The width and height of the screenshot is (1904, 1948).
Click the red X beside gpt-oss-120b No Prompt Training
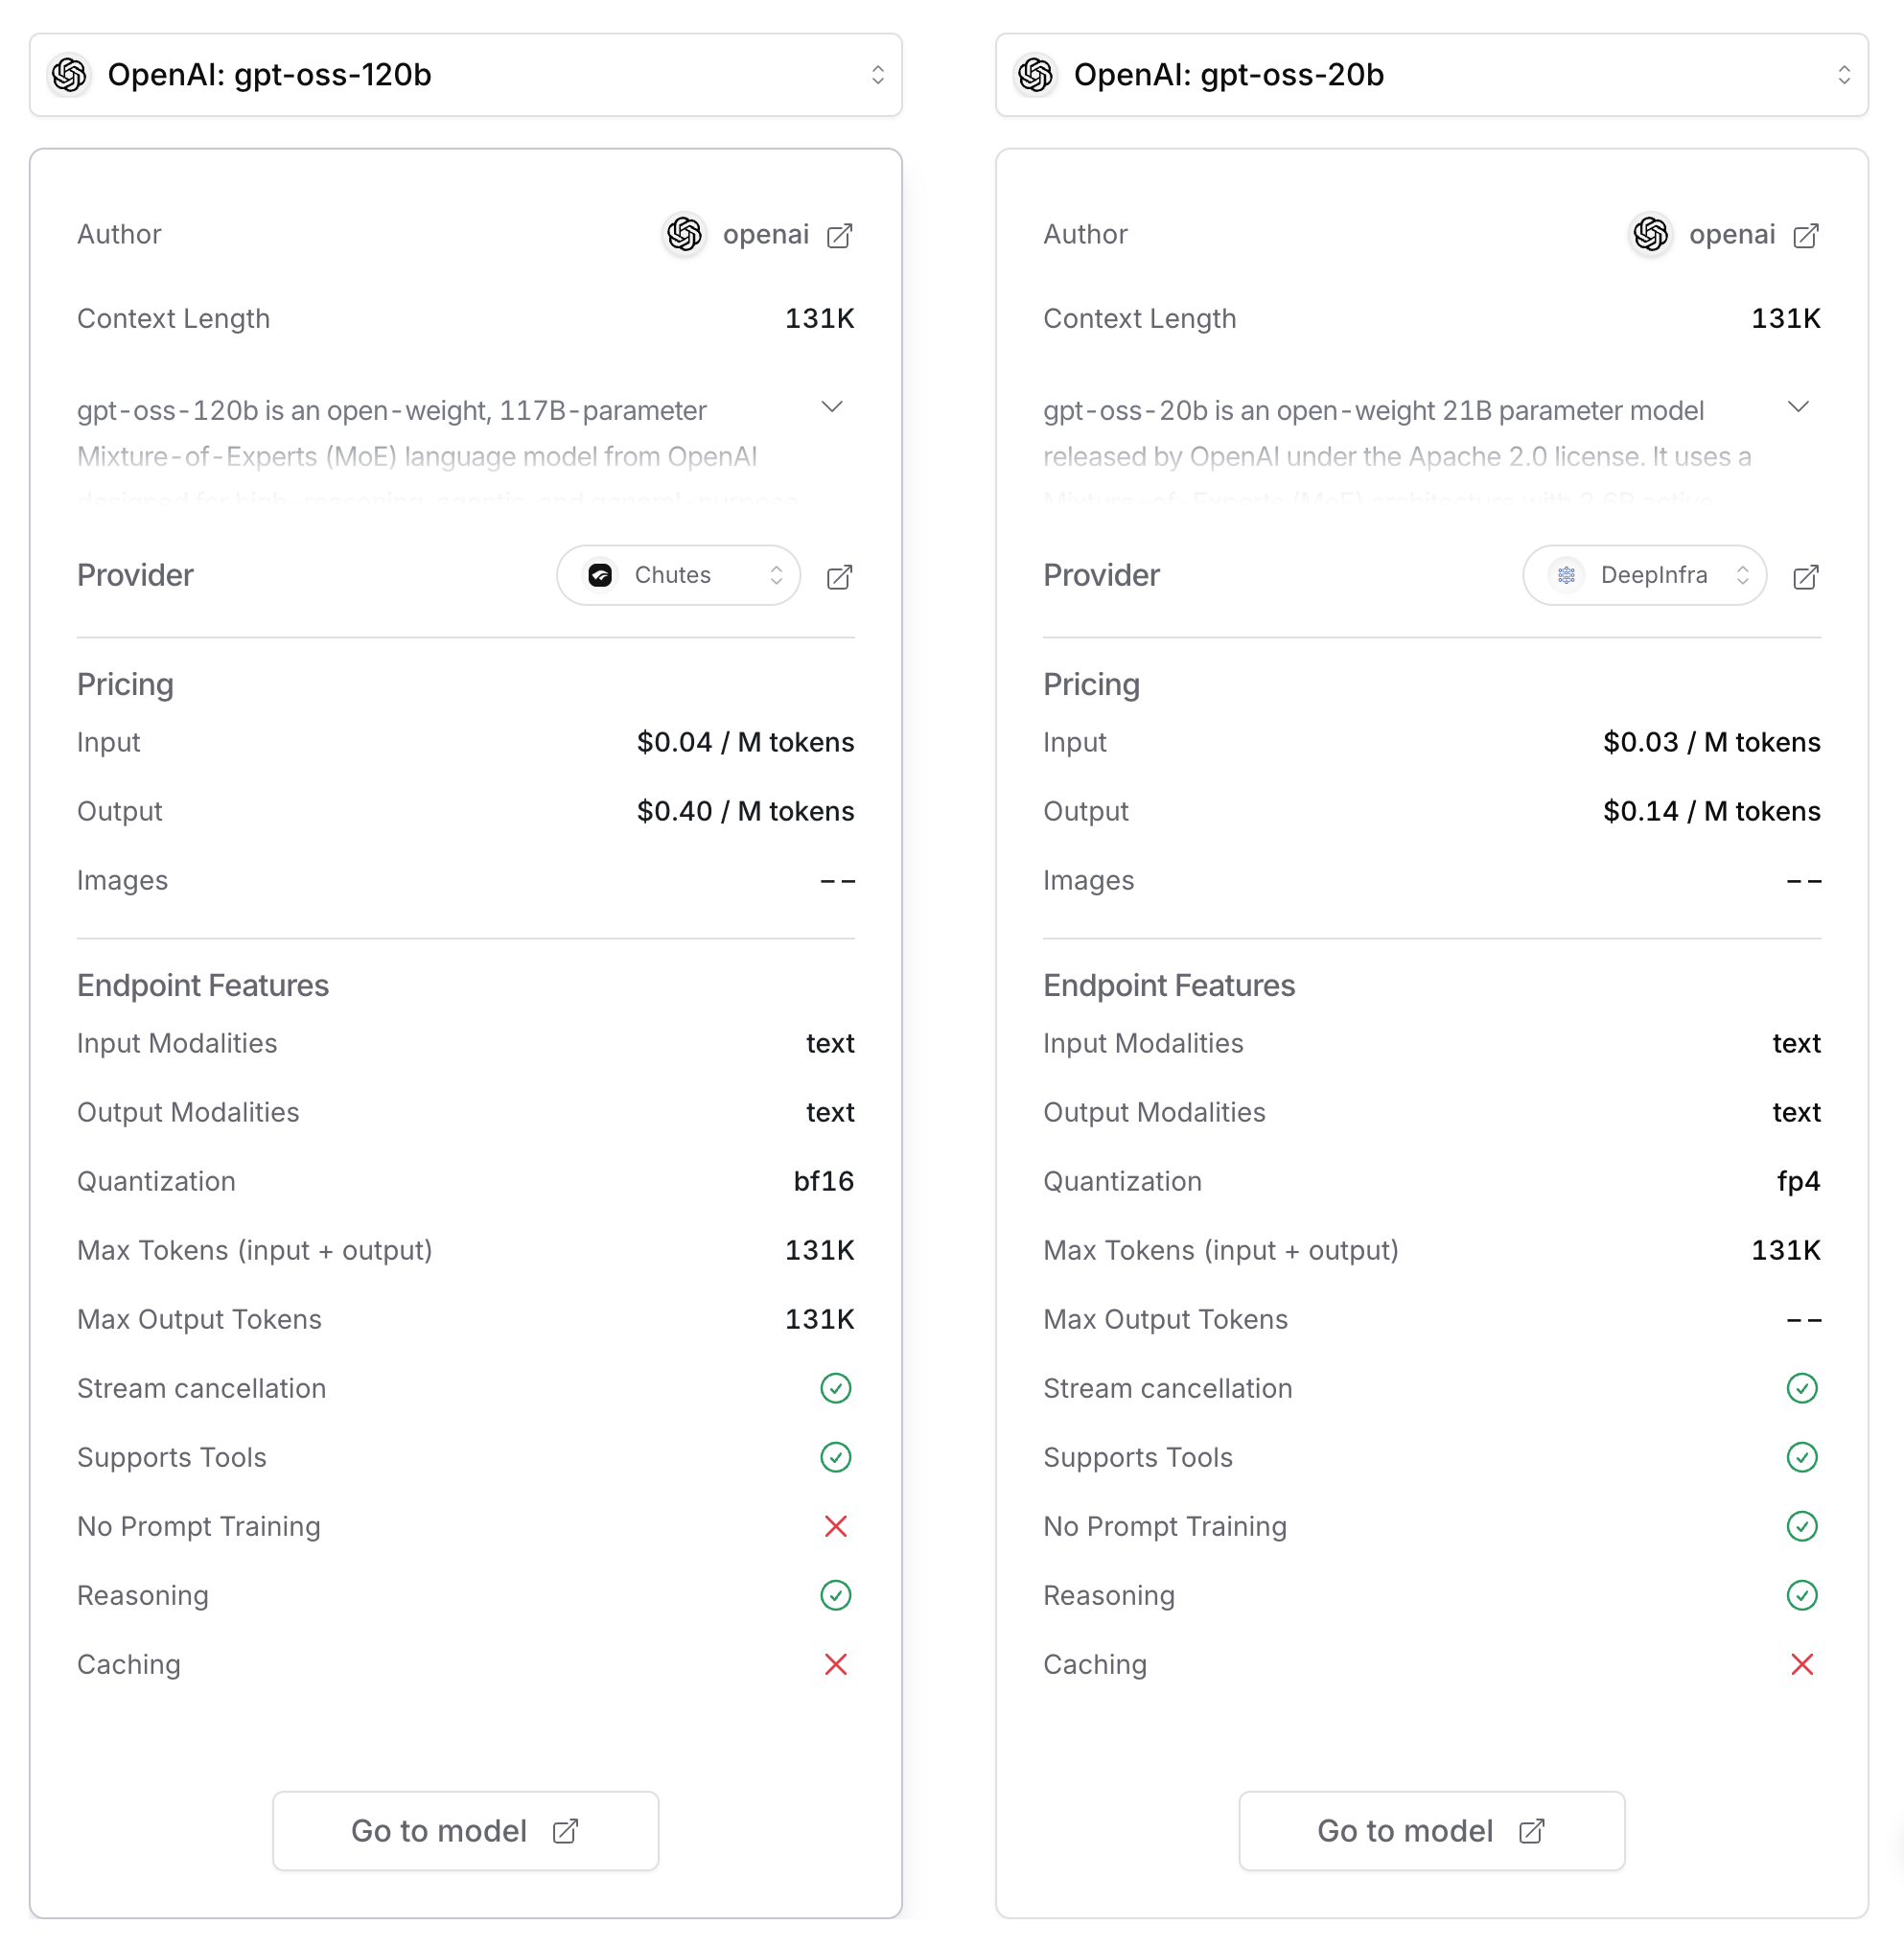[x=835, y=1526]
